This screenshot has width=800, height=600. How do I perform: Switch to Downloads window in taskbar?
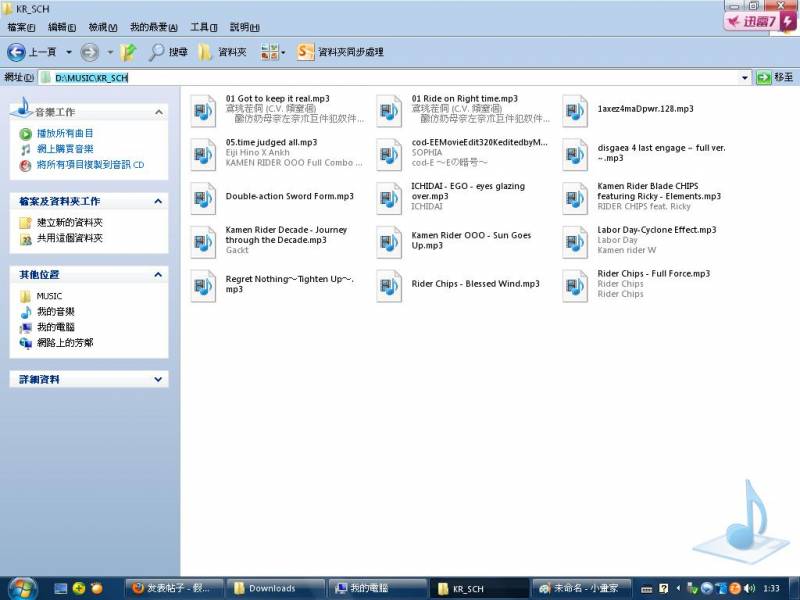tap(272, 588)
